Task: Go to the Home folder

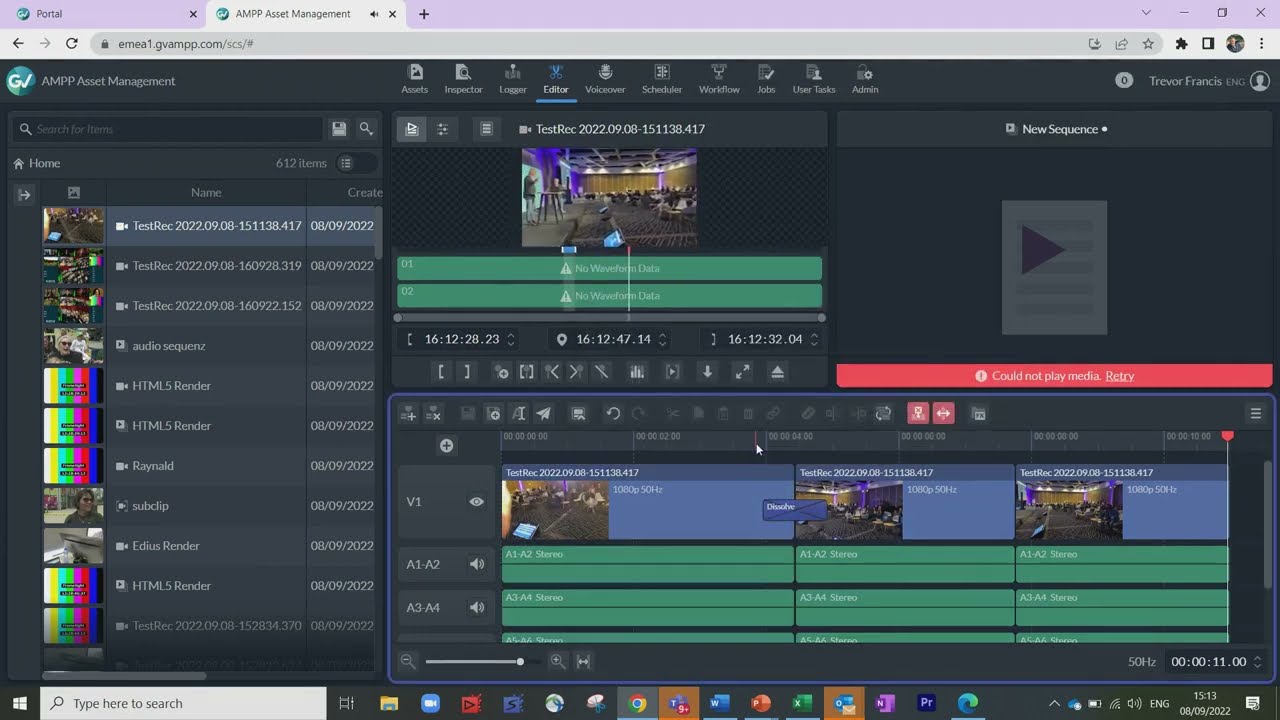Action: pyautogui.click(x=37, y=163)
